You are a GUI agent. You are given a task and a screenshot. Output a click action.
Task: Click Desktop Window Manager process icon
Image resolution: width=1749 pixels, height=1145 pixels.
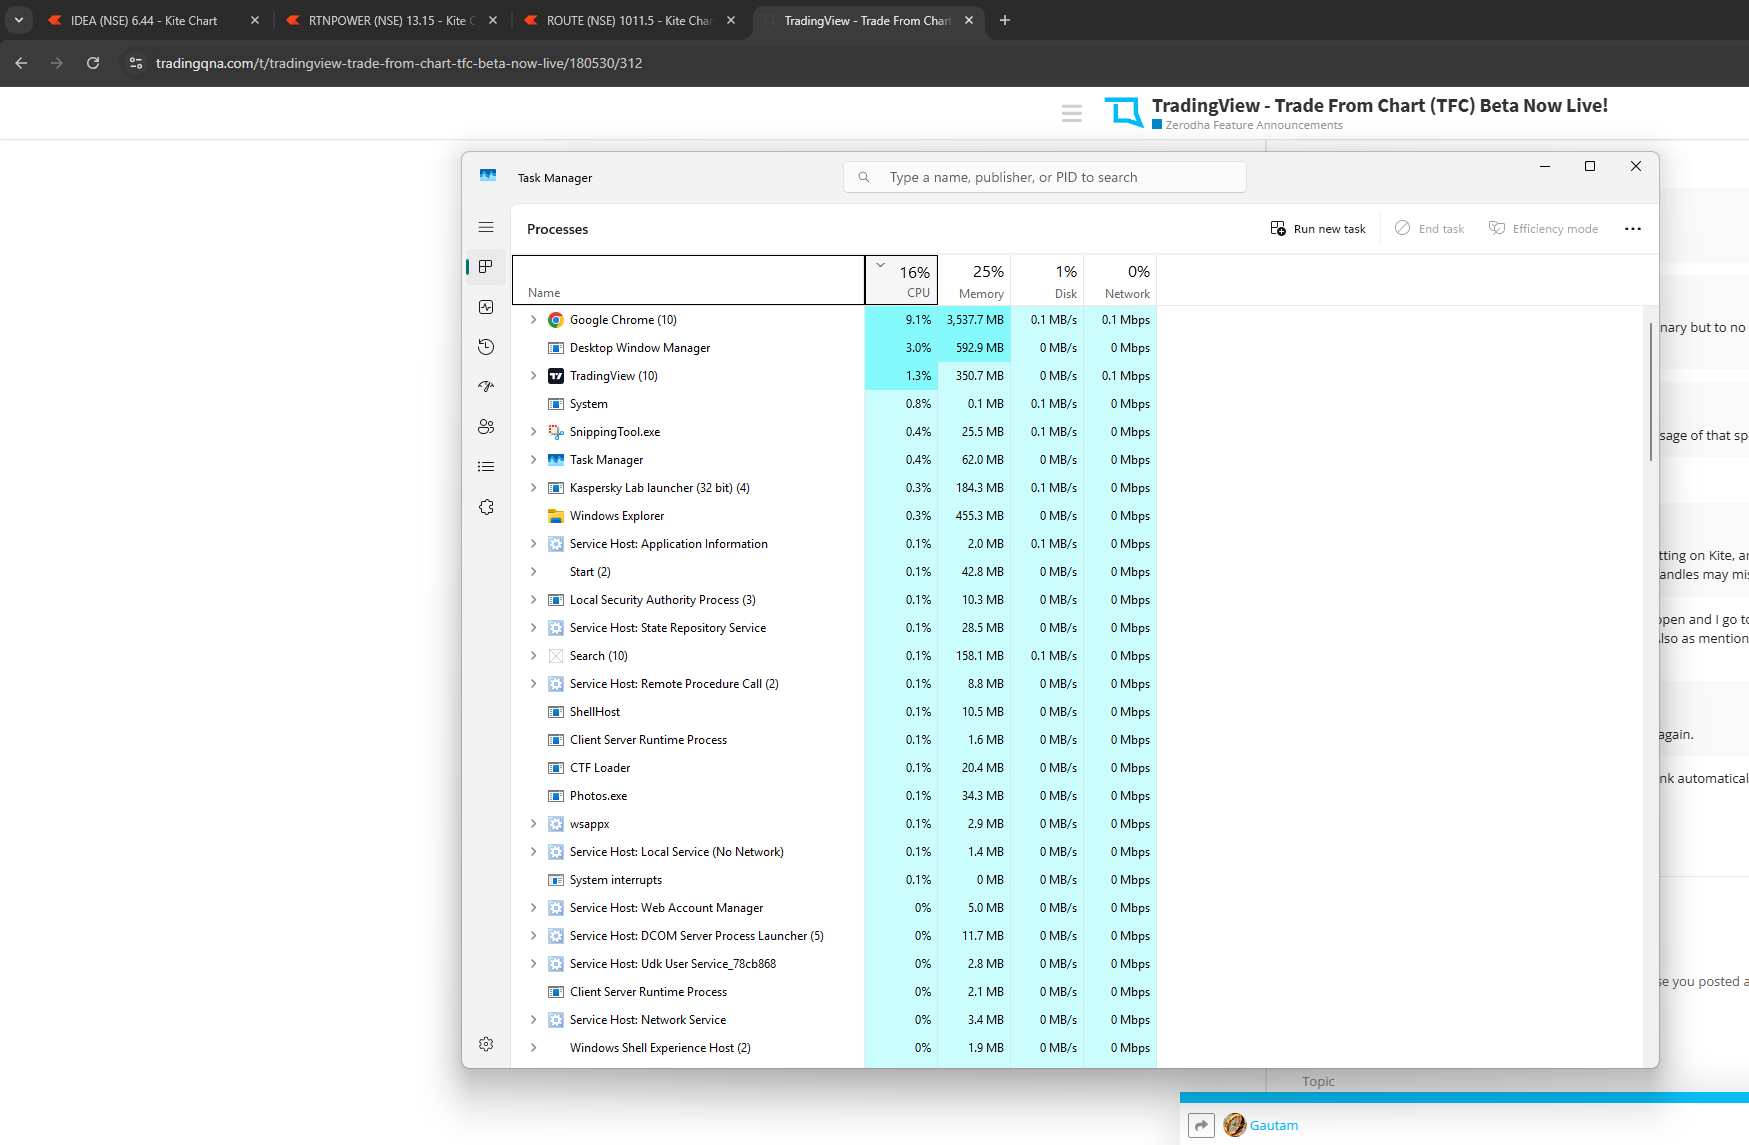[556, 348]
